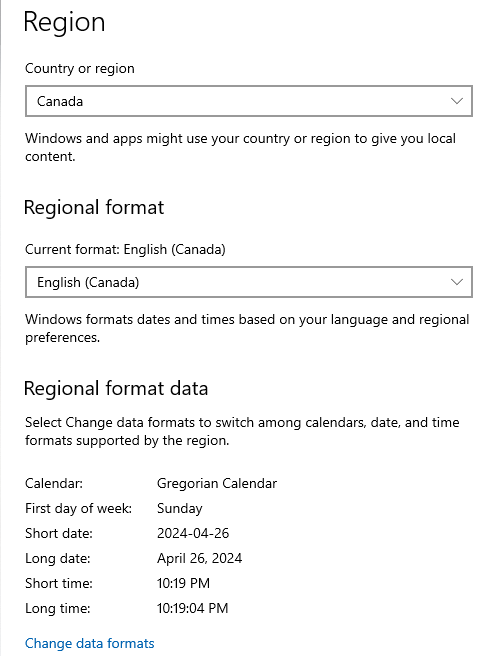Open the Change data formats link
The height and width of the screenshot is (656, 495).
tap(90, 643)
